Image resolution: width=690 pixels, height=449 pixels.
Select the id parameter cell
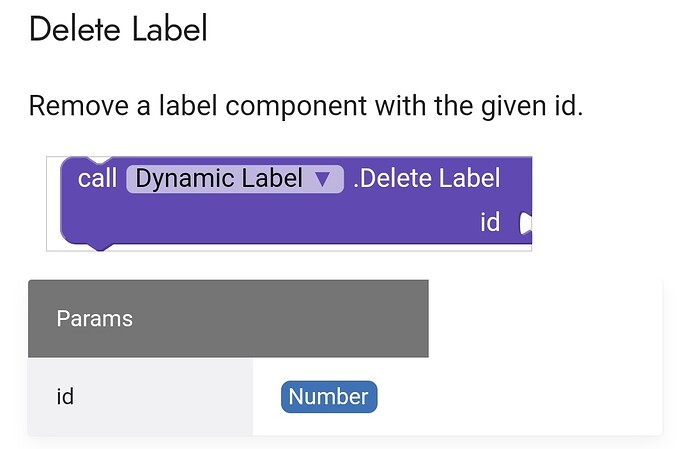tap(140, 396)
